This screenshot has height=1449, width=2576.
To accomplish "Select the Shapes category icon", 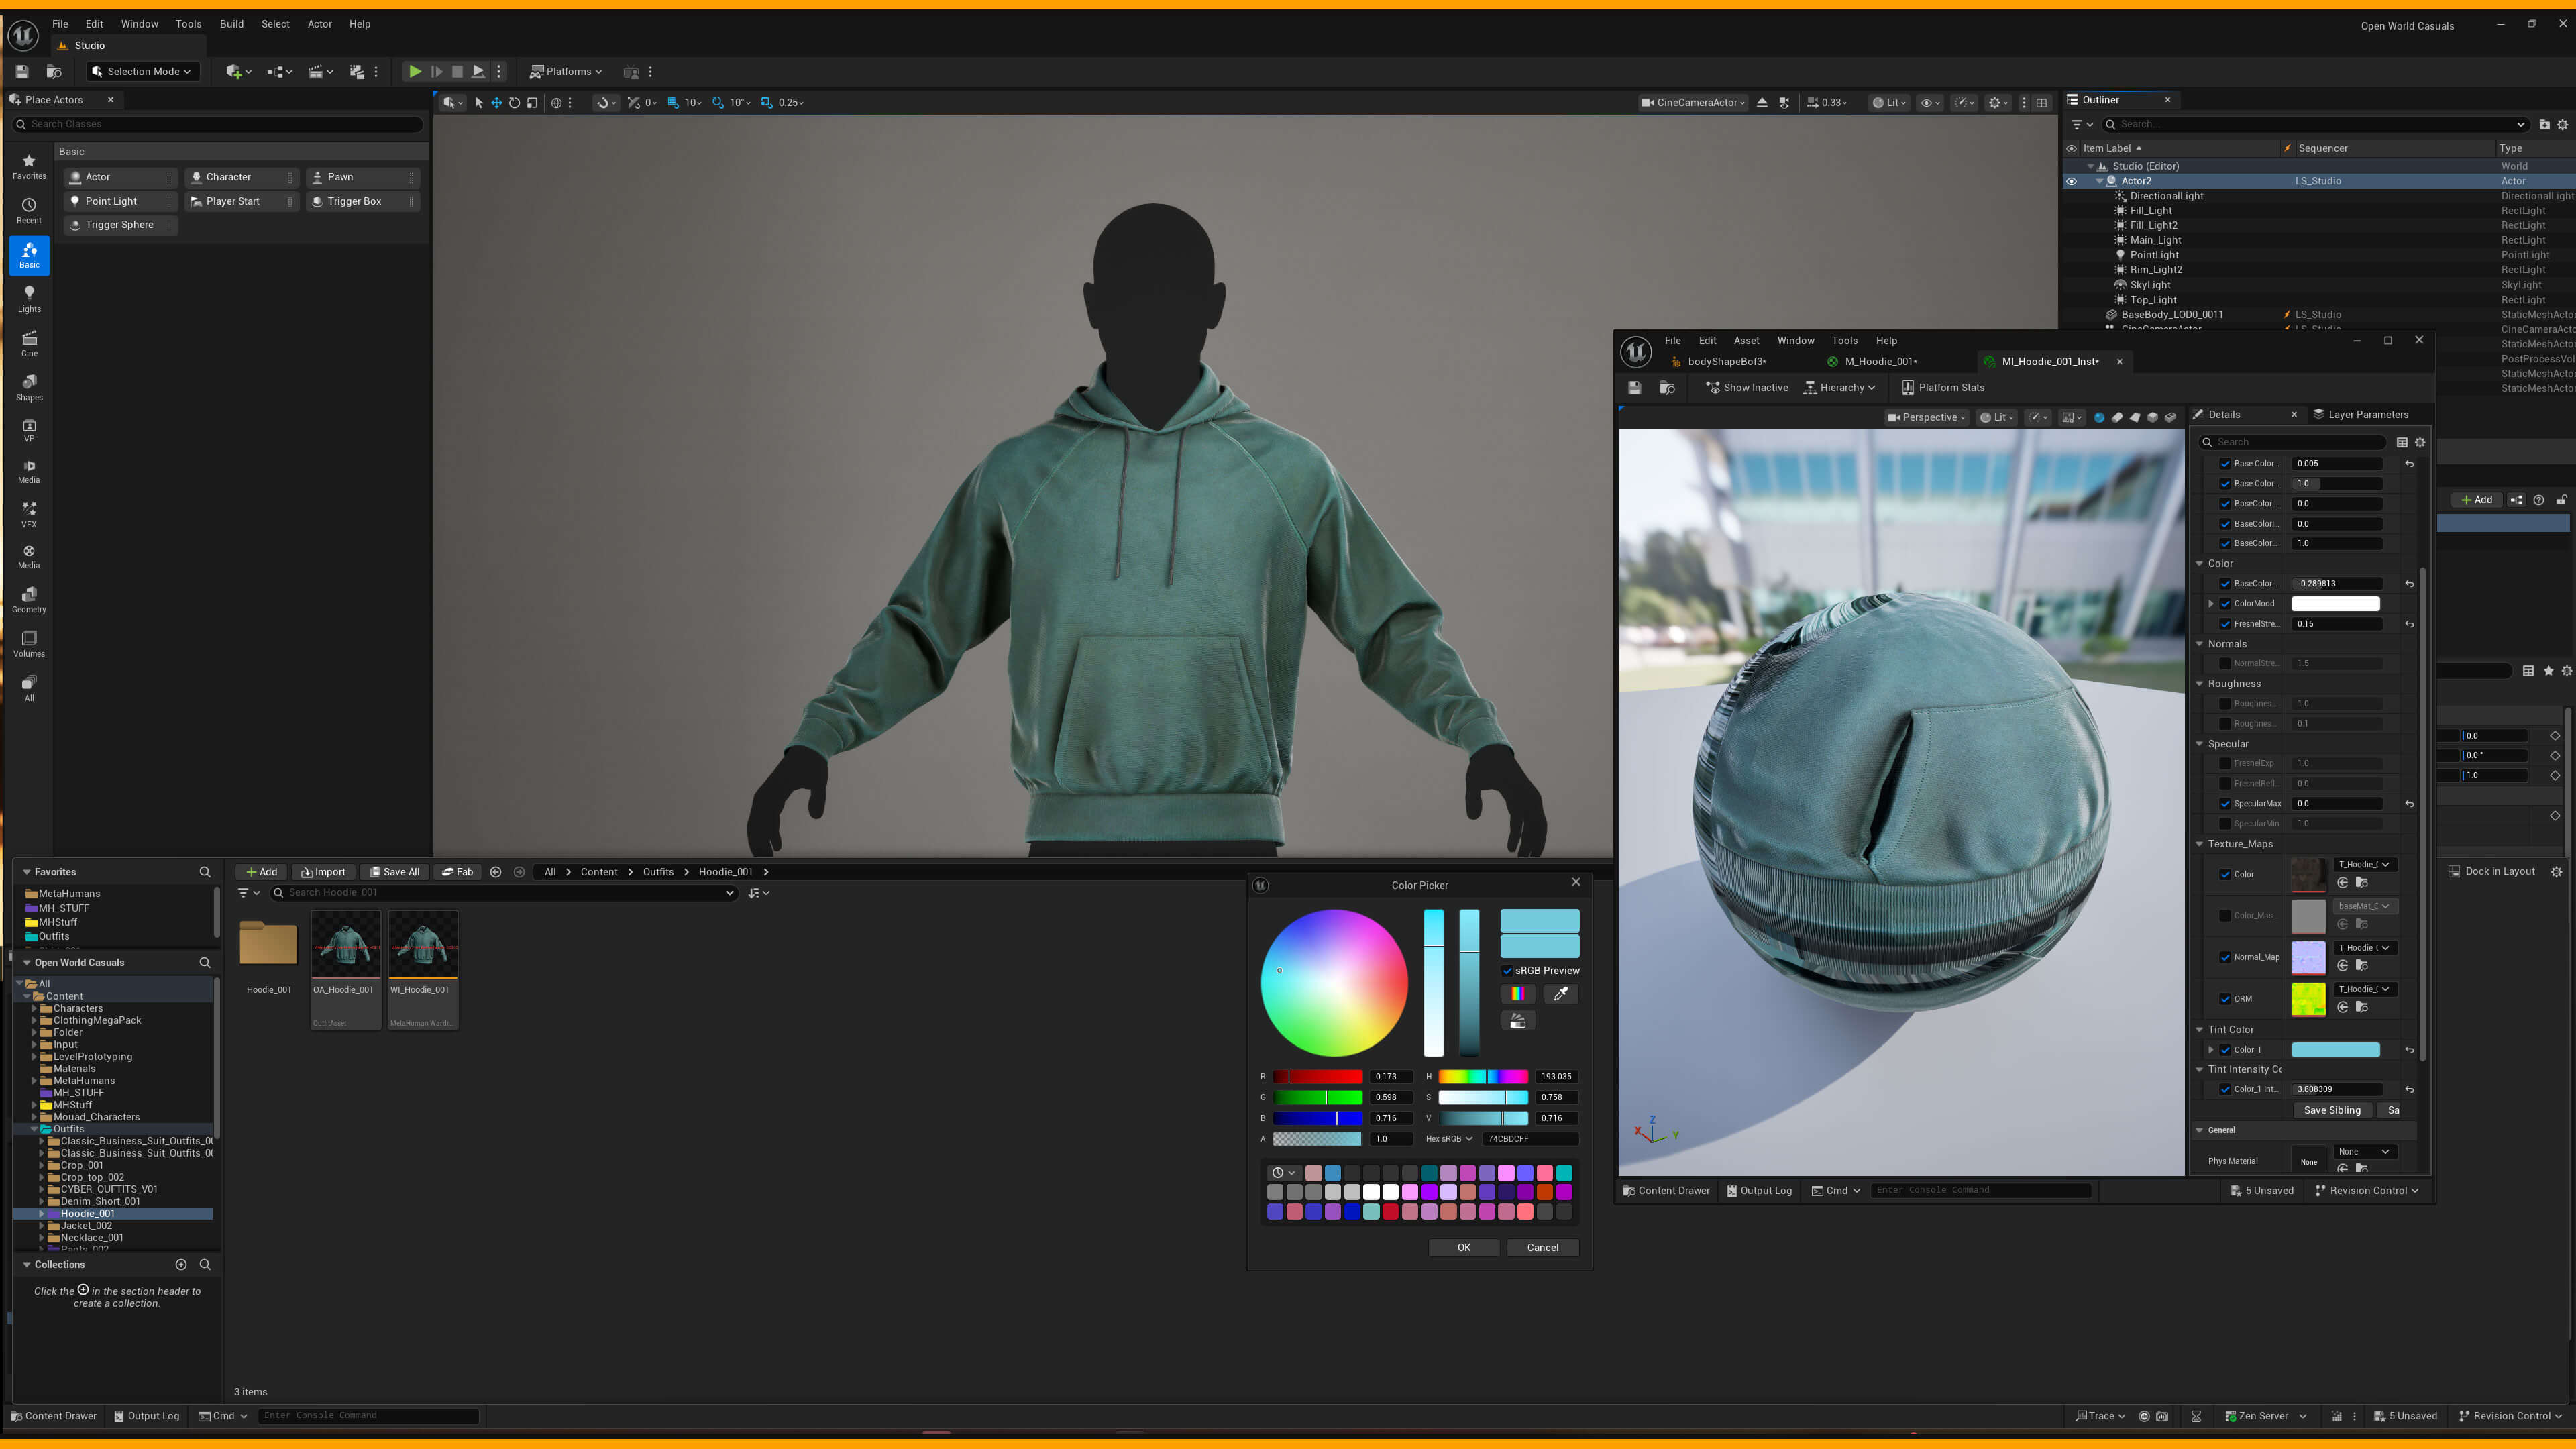I will click(x=29, y=387).
